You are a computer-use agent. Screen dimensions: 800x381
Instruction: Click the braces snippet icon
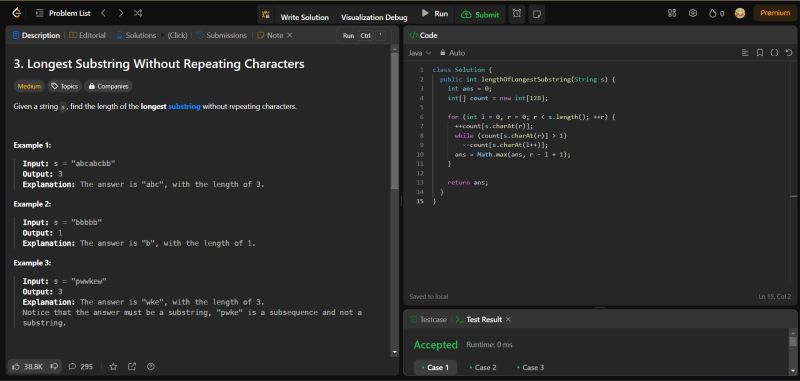pos(774,53)
